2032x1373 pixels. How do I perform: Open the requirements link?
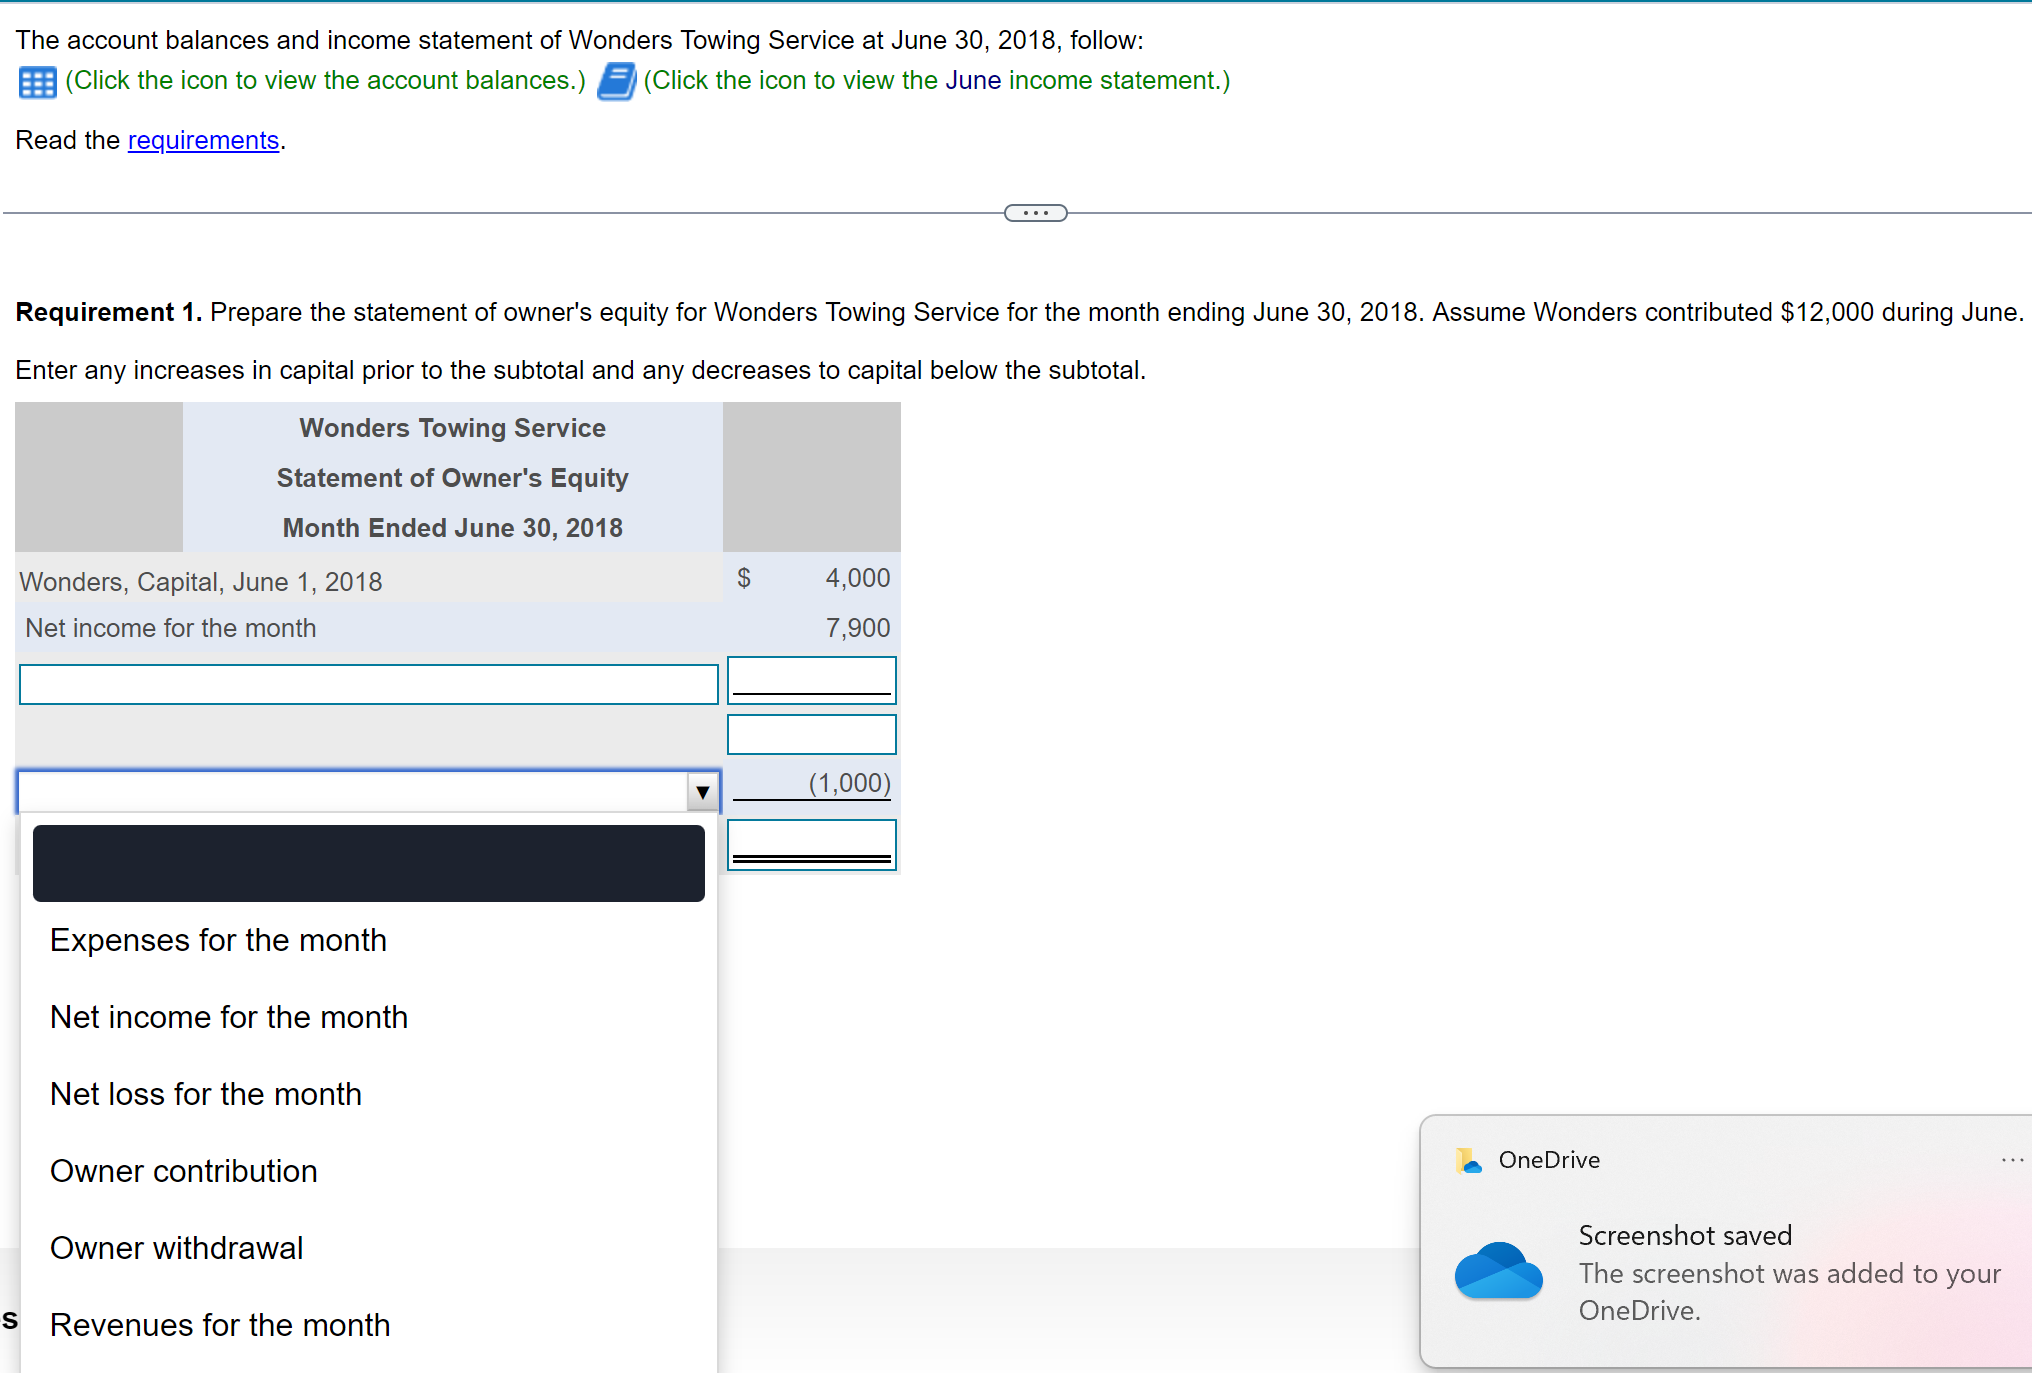point(203,140)
